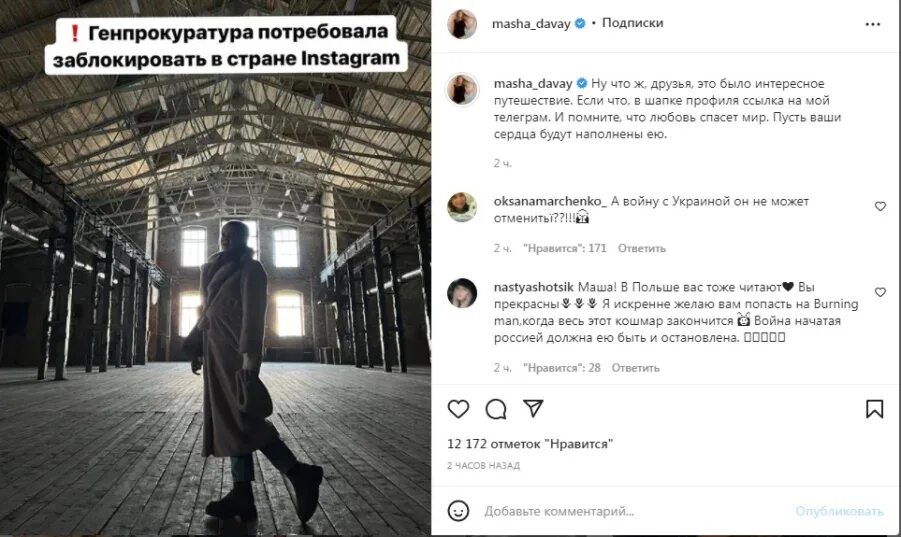View the 171 likes on oksanamarchenko_ comment
The height and width of the screenshot is (537, 901).
click(x=564, y=248)
